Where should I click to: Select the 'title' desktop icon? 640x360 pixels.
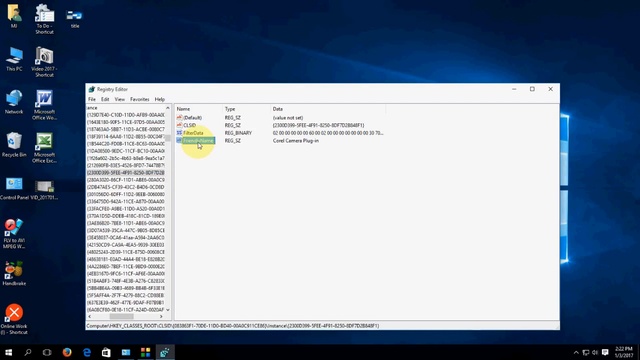(75, 19)
